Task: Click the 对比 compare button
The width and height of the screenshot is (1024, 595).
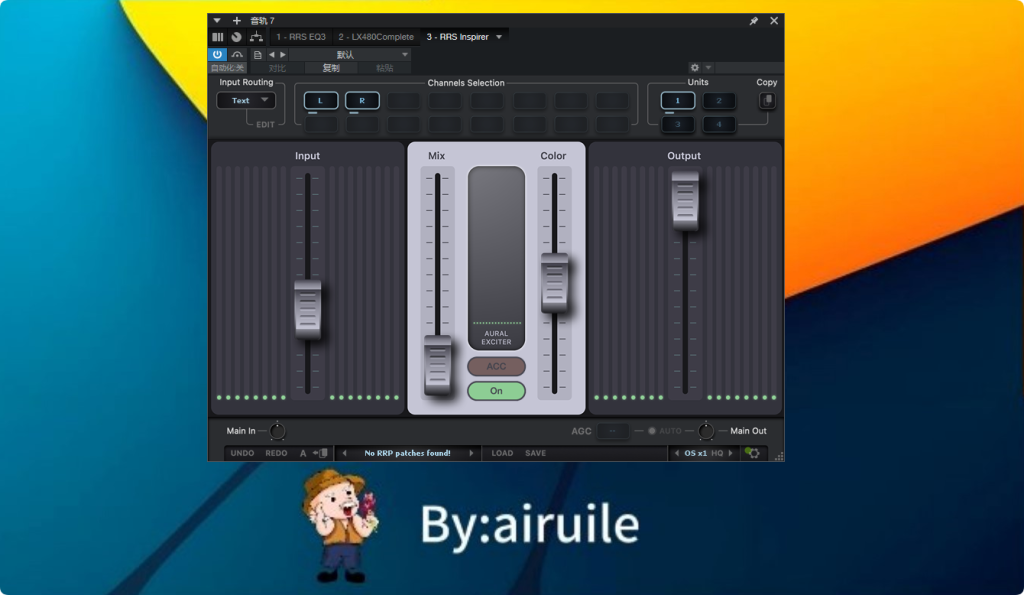Action: coord(277,68)
